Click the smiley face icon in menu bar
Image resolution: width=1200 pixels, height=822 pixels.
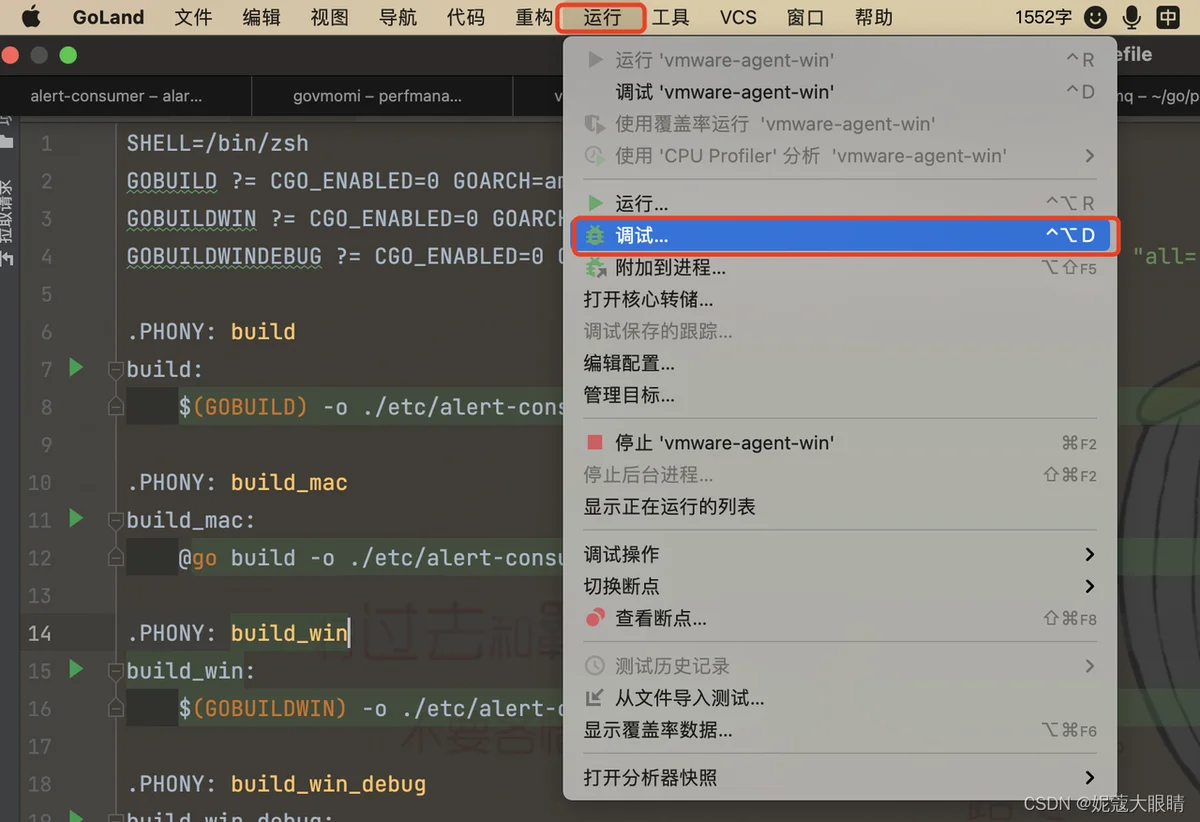(x=1096, y=17)
